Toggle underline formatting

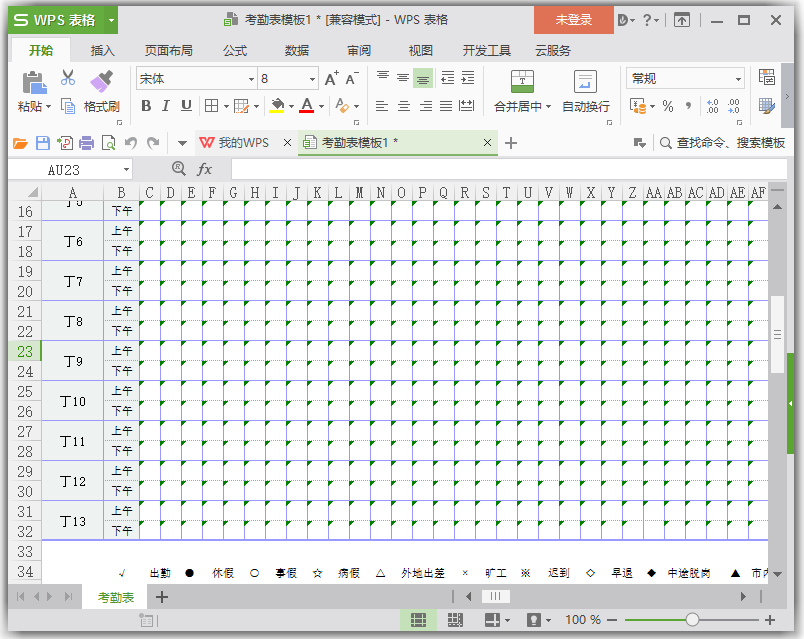click(x=185, y=105)
